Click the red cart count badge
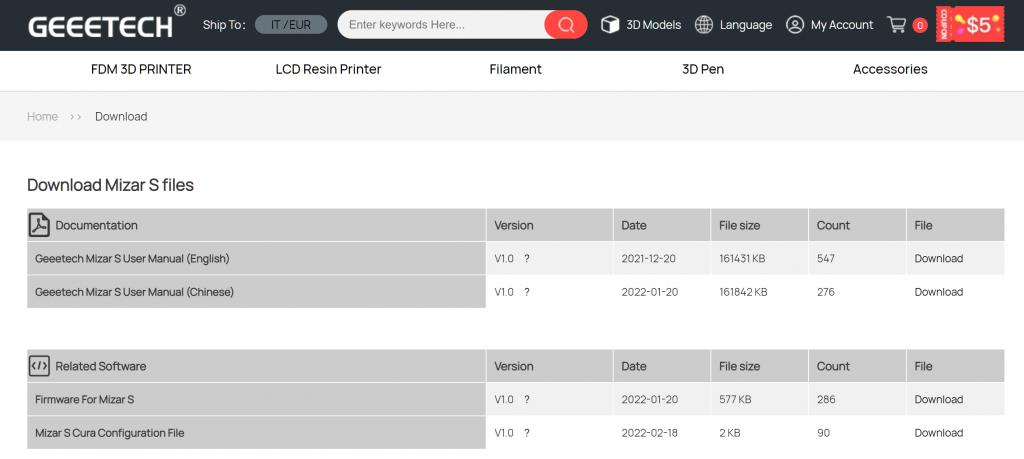Viewport: 1024px width, 459px height. [x=920, y=25]
